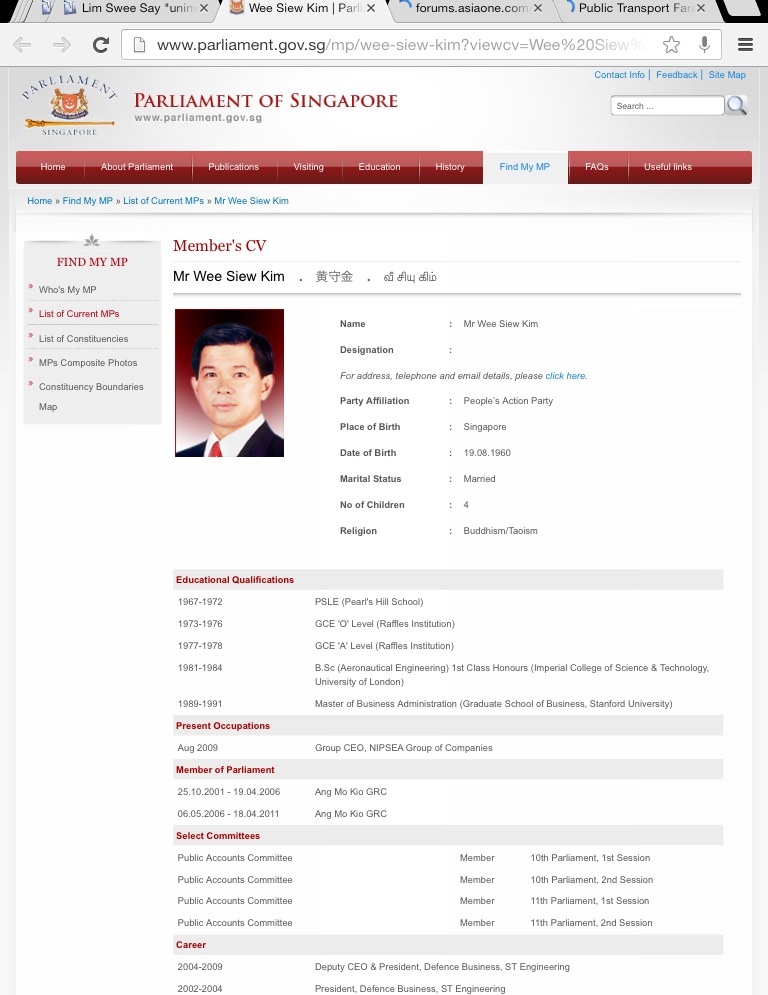Open the Site Map link

[x=727, y=75]
